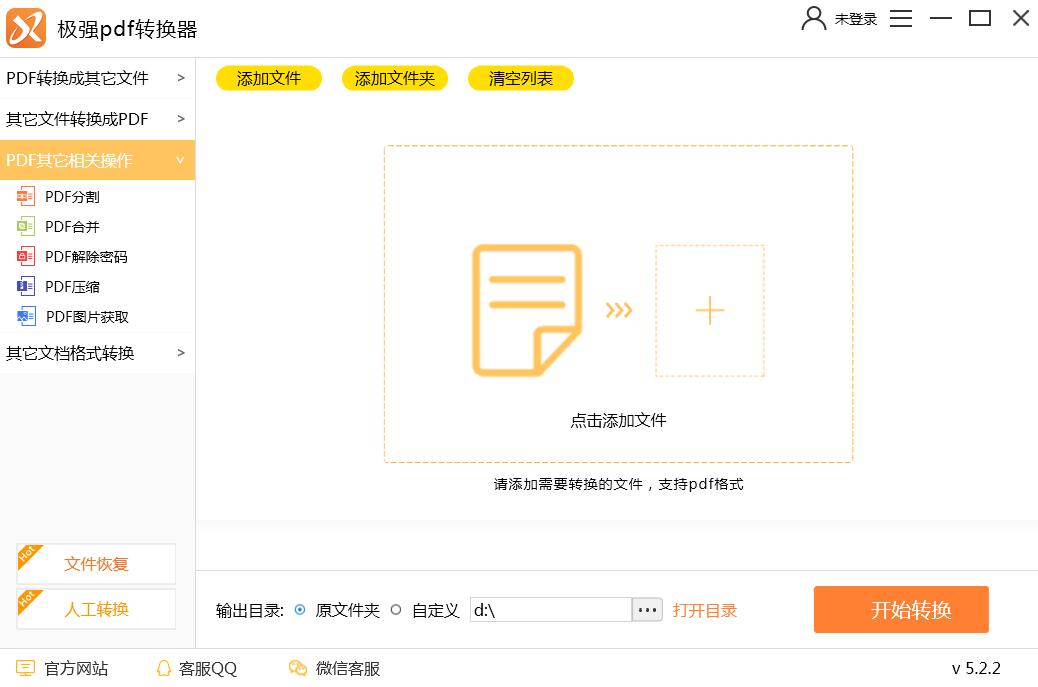Click the user account icon 未登录
1038x687 pixels.
coord(814,19)
